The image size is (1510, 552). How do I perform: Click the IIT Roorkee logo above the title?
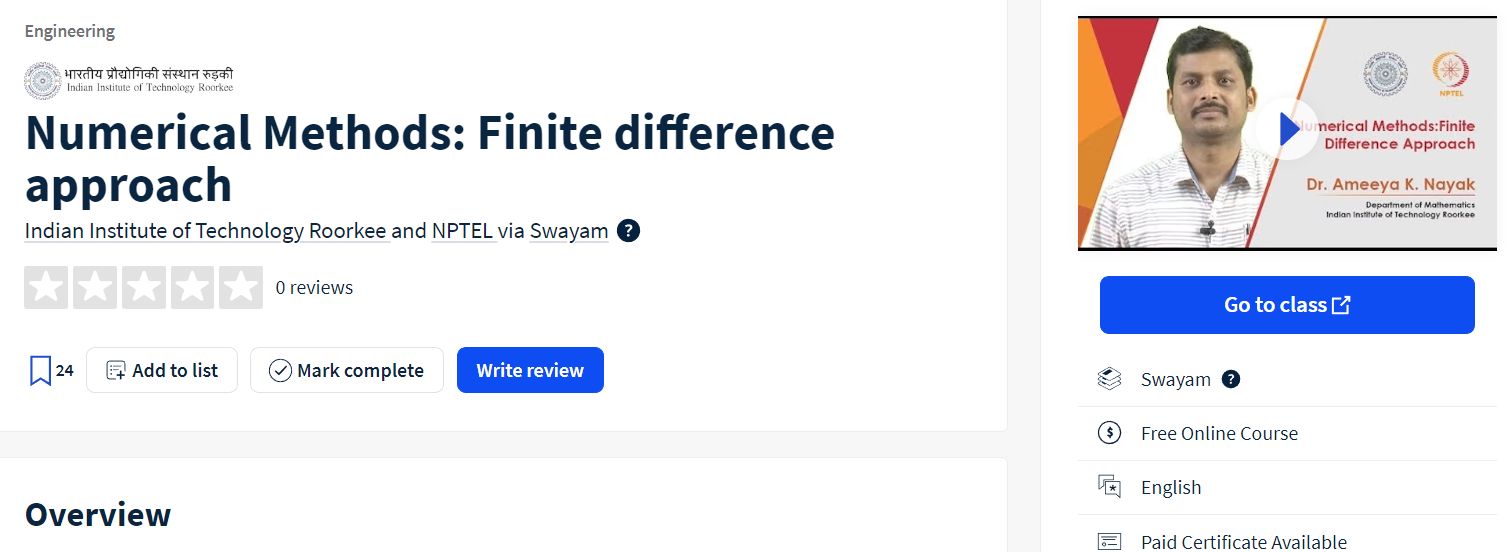[x=129, y=81]
